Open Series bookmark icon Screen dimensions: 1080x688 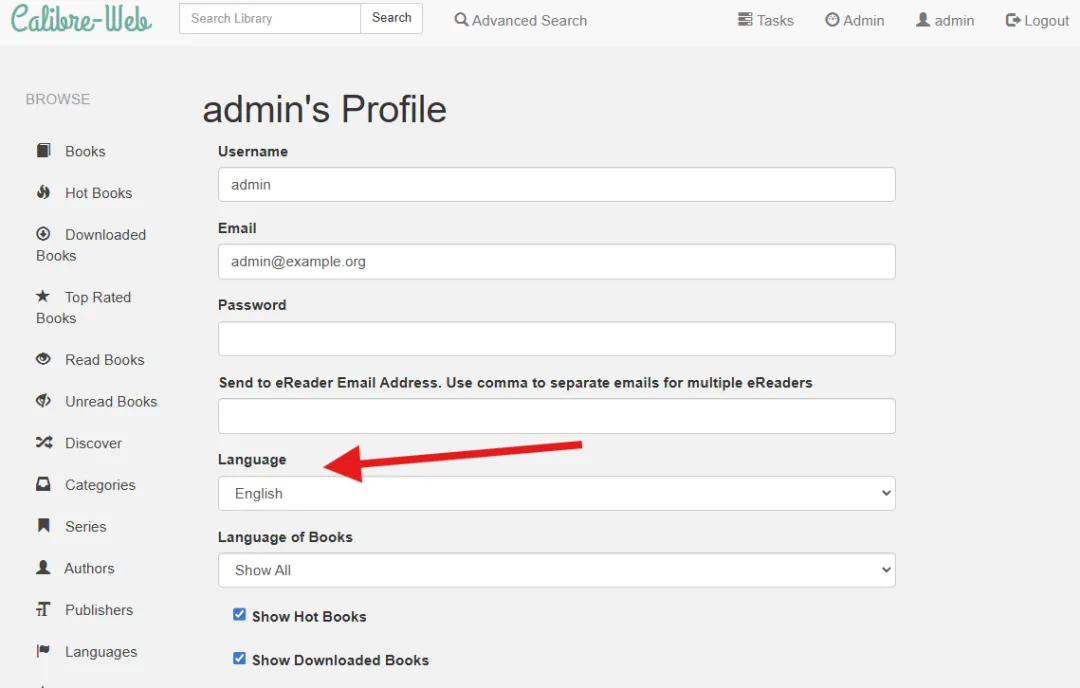pos(44,526)
